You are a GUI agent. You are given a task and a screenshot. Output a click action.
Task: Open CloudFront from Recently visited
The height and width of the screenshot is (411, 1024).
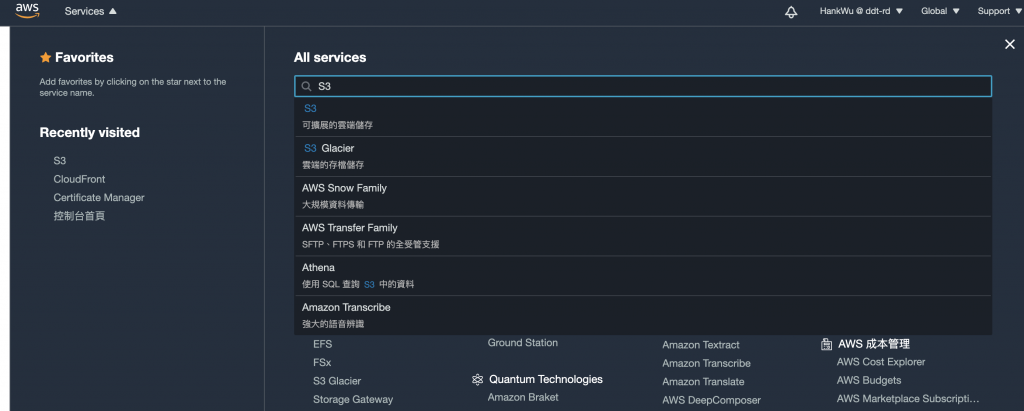(x=79, y=179)
